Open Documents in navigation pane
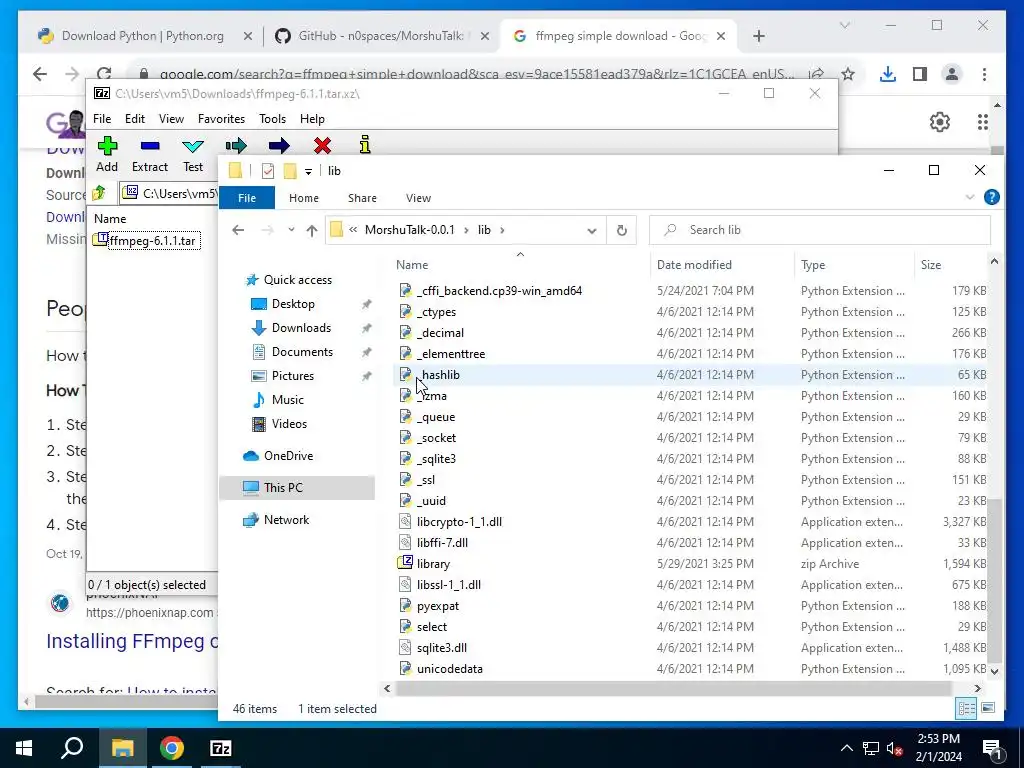Screen dimensions: 1024x768 tap(302, 352)
